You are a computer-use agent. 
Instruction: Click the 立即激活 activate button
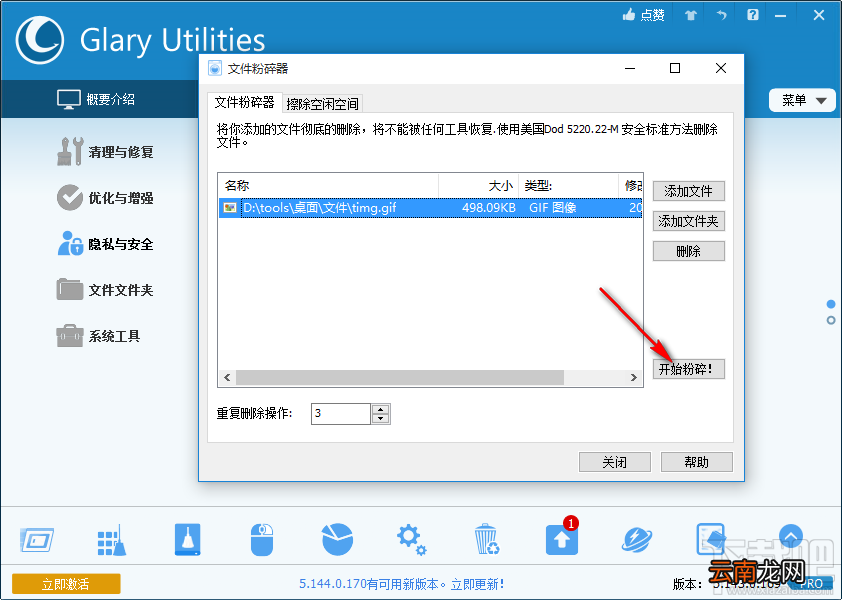tap(66, 584)
